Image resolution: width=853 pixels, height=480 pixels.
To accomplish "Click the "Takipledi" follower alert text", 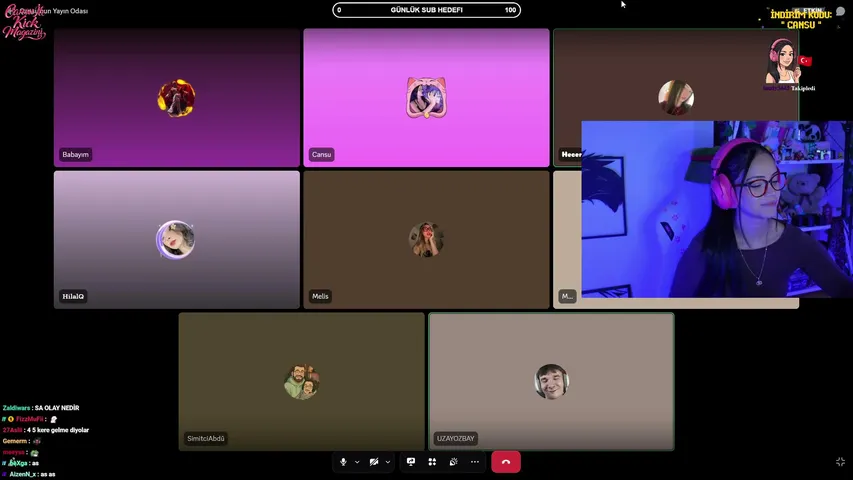I will (803, 88).
